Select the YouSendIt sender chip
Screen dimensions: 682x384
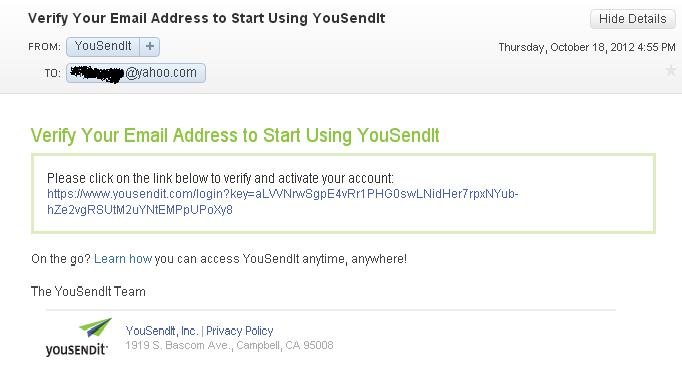coord(103,47)
